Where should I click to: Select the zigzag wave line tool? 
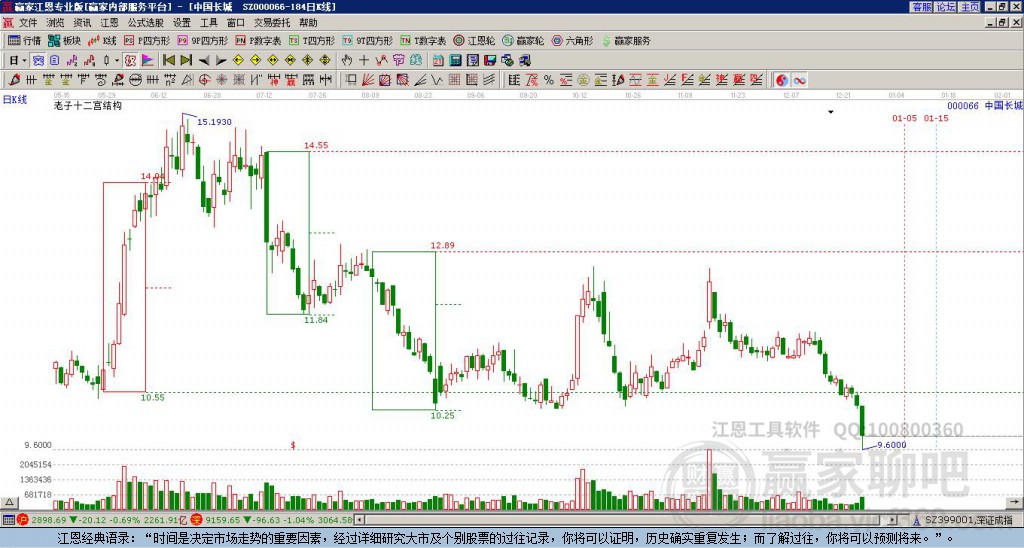436,80
